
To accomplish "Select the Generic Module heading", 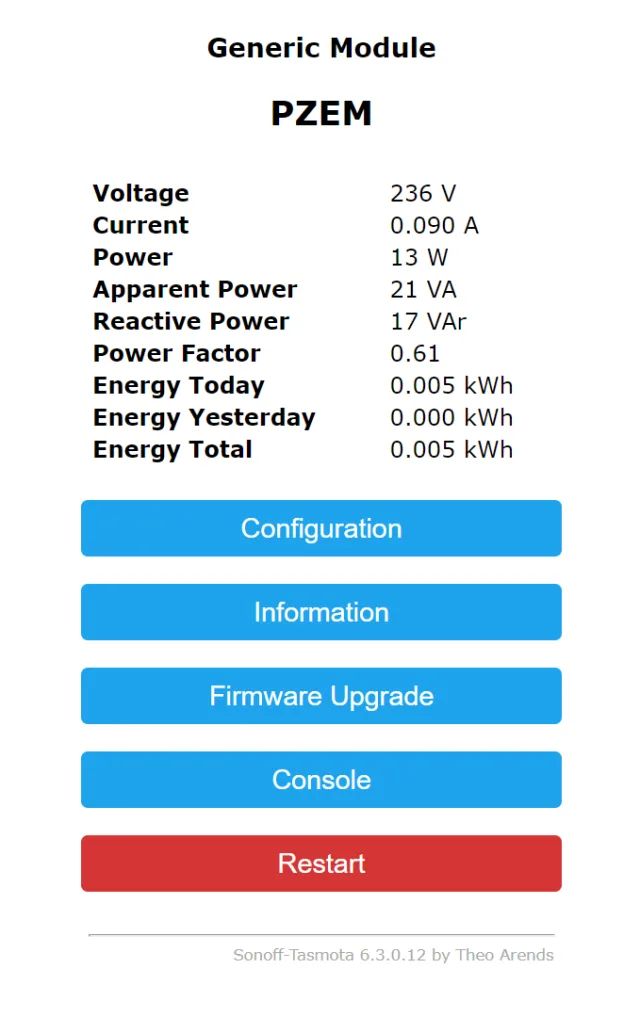I will click(x=320, y=47).
